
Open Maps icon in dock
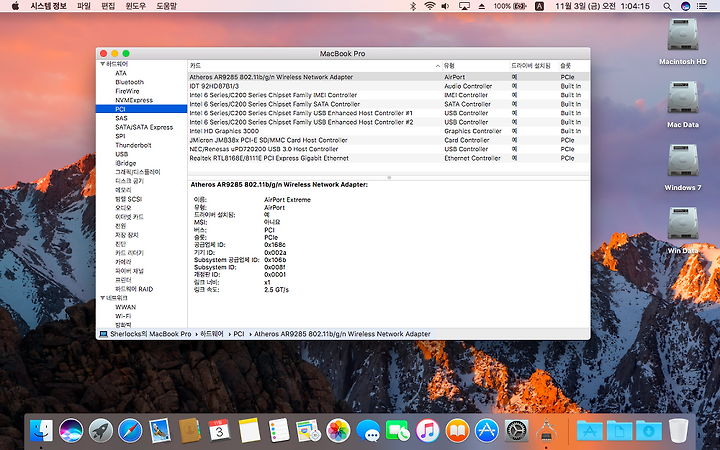[308, 431]
